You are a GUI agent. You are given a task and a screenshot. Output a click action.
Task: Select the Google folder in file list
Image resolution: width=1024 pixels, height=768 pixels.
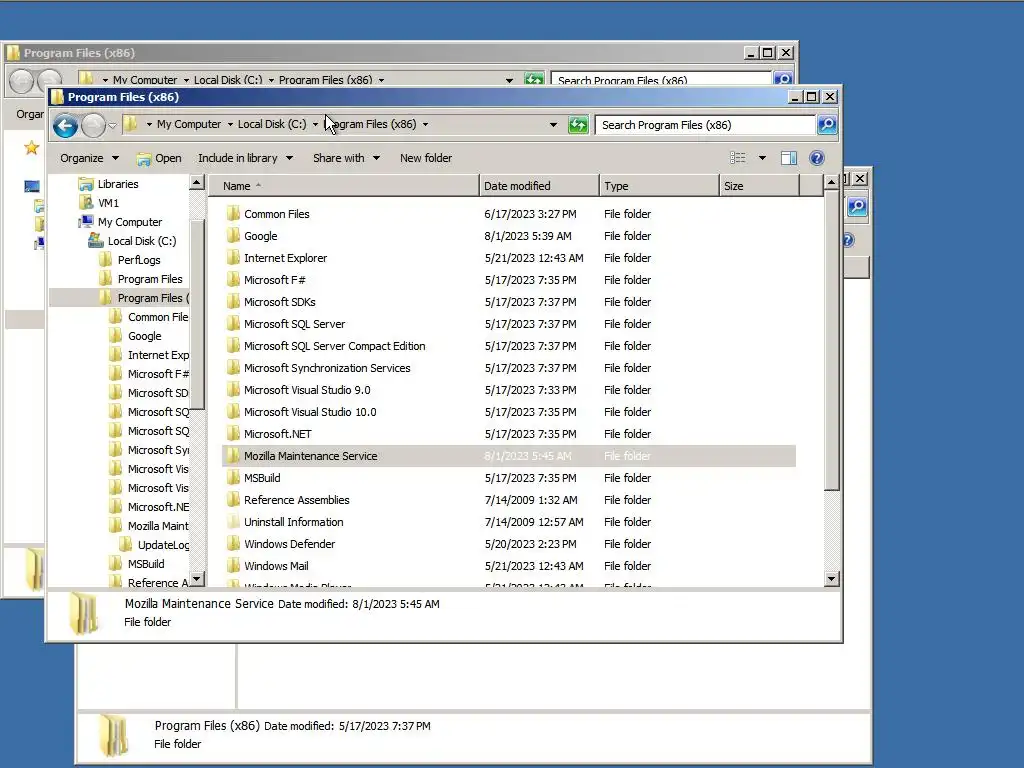(x=509, y=236)
